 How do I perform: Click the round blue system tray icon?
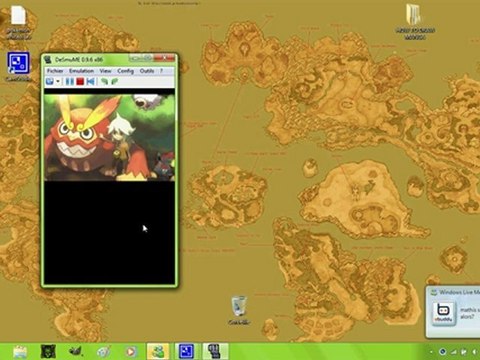(x=443, y=352)
